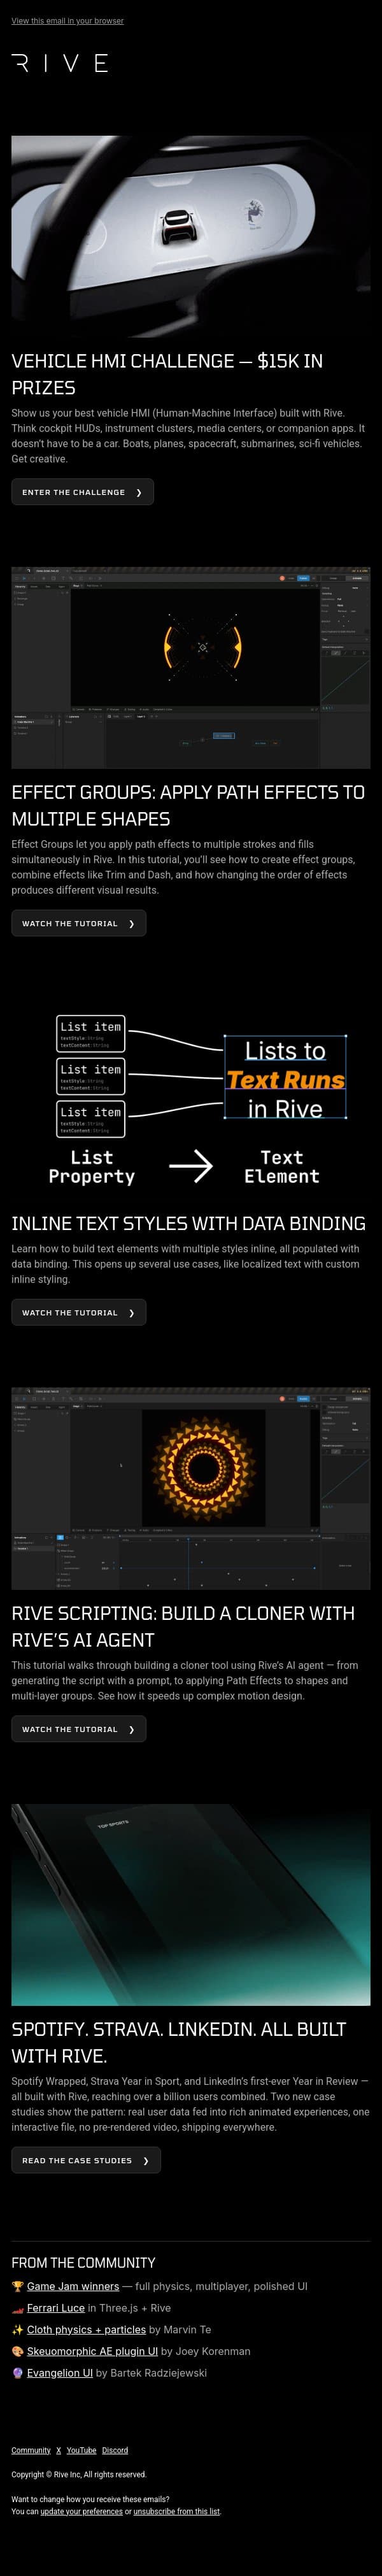
Task: Watch the Effect Groups tutorial
Action: click(78, 923)
